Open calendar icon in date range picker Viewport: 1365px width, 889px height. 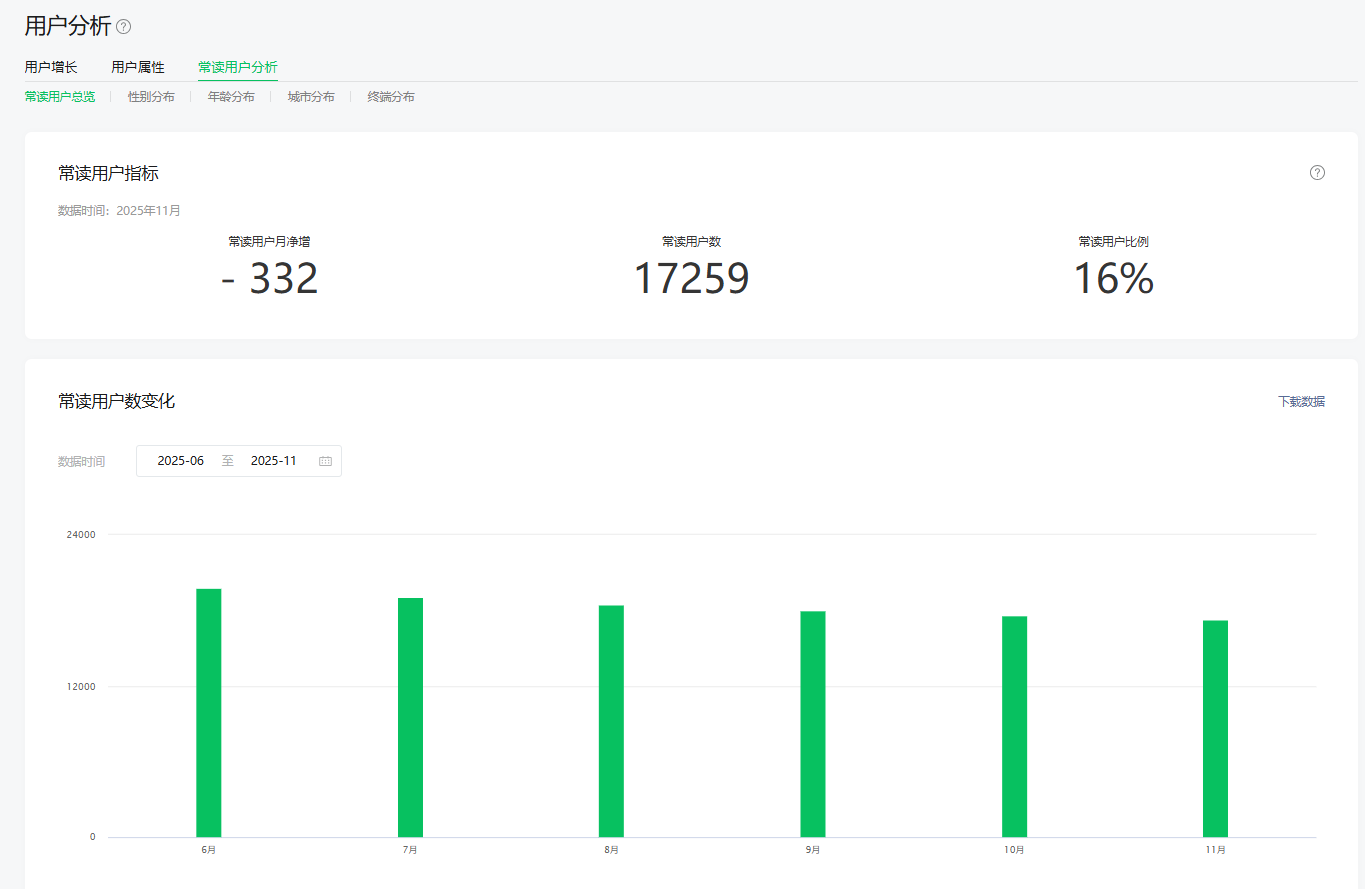(325, 461)
